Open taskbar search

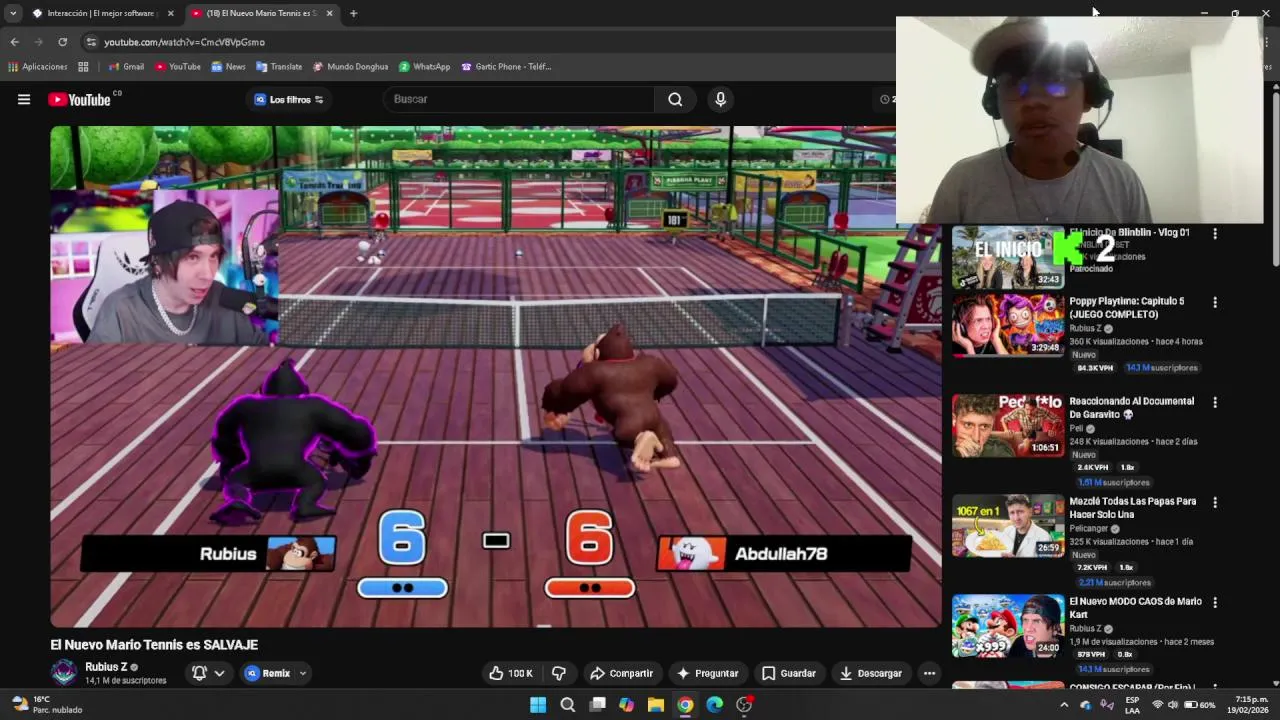(x=567, y=705)
